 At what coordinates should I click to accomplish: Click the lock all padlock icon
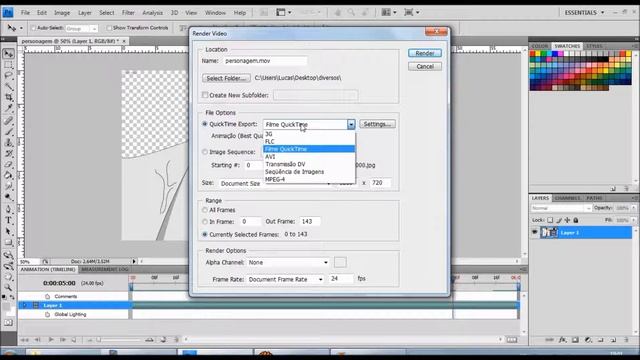tap(576, 220)
